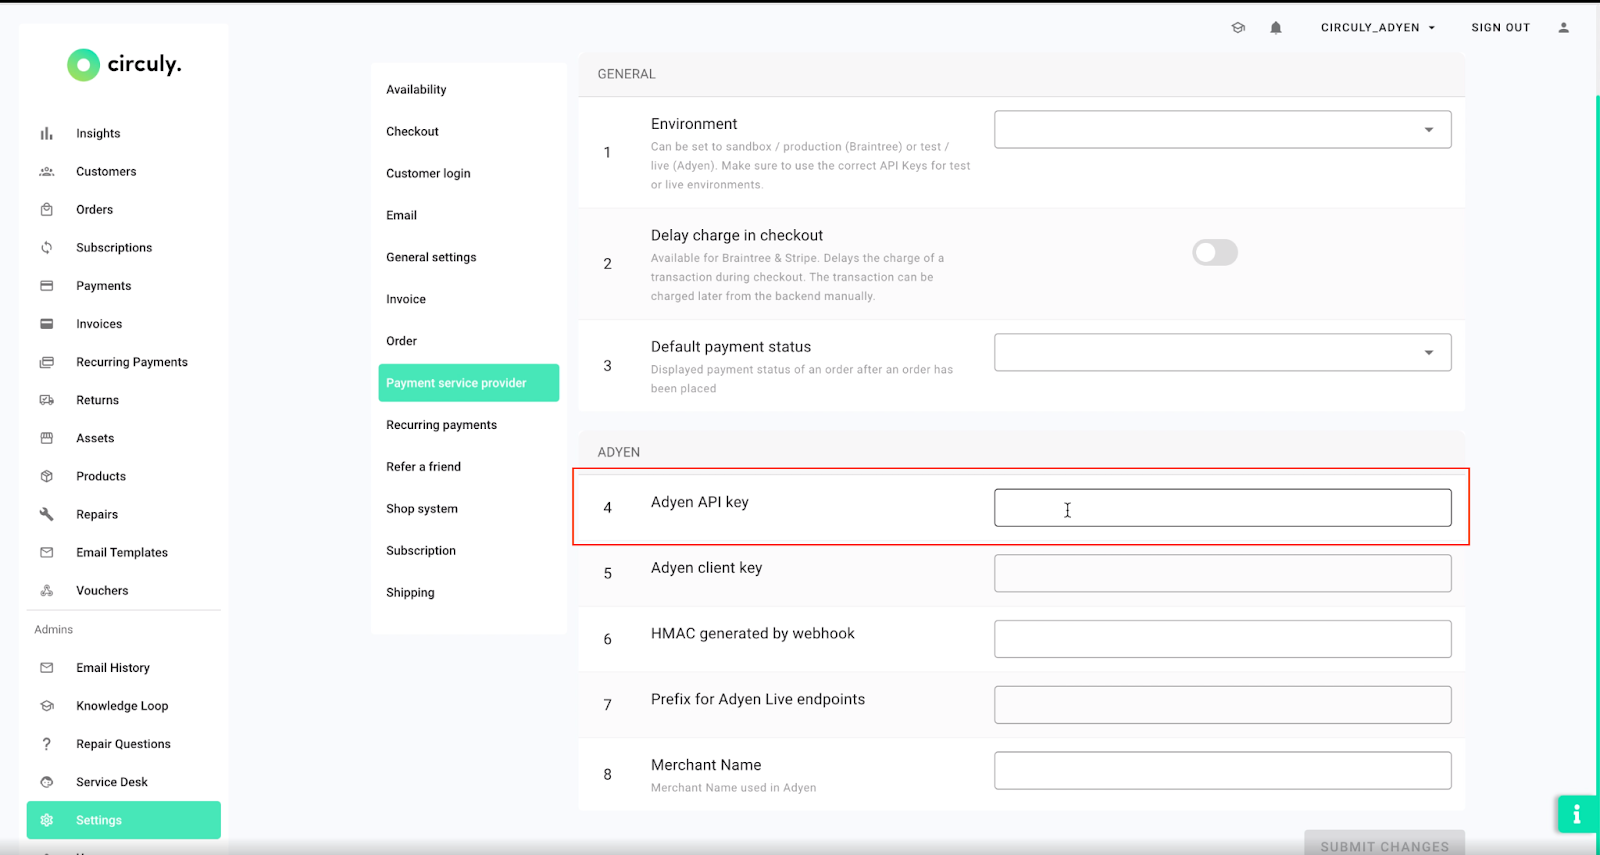Open the Environment dropdown
The image size is (1600, 855).
(1222, 129)
